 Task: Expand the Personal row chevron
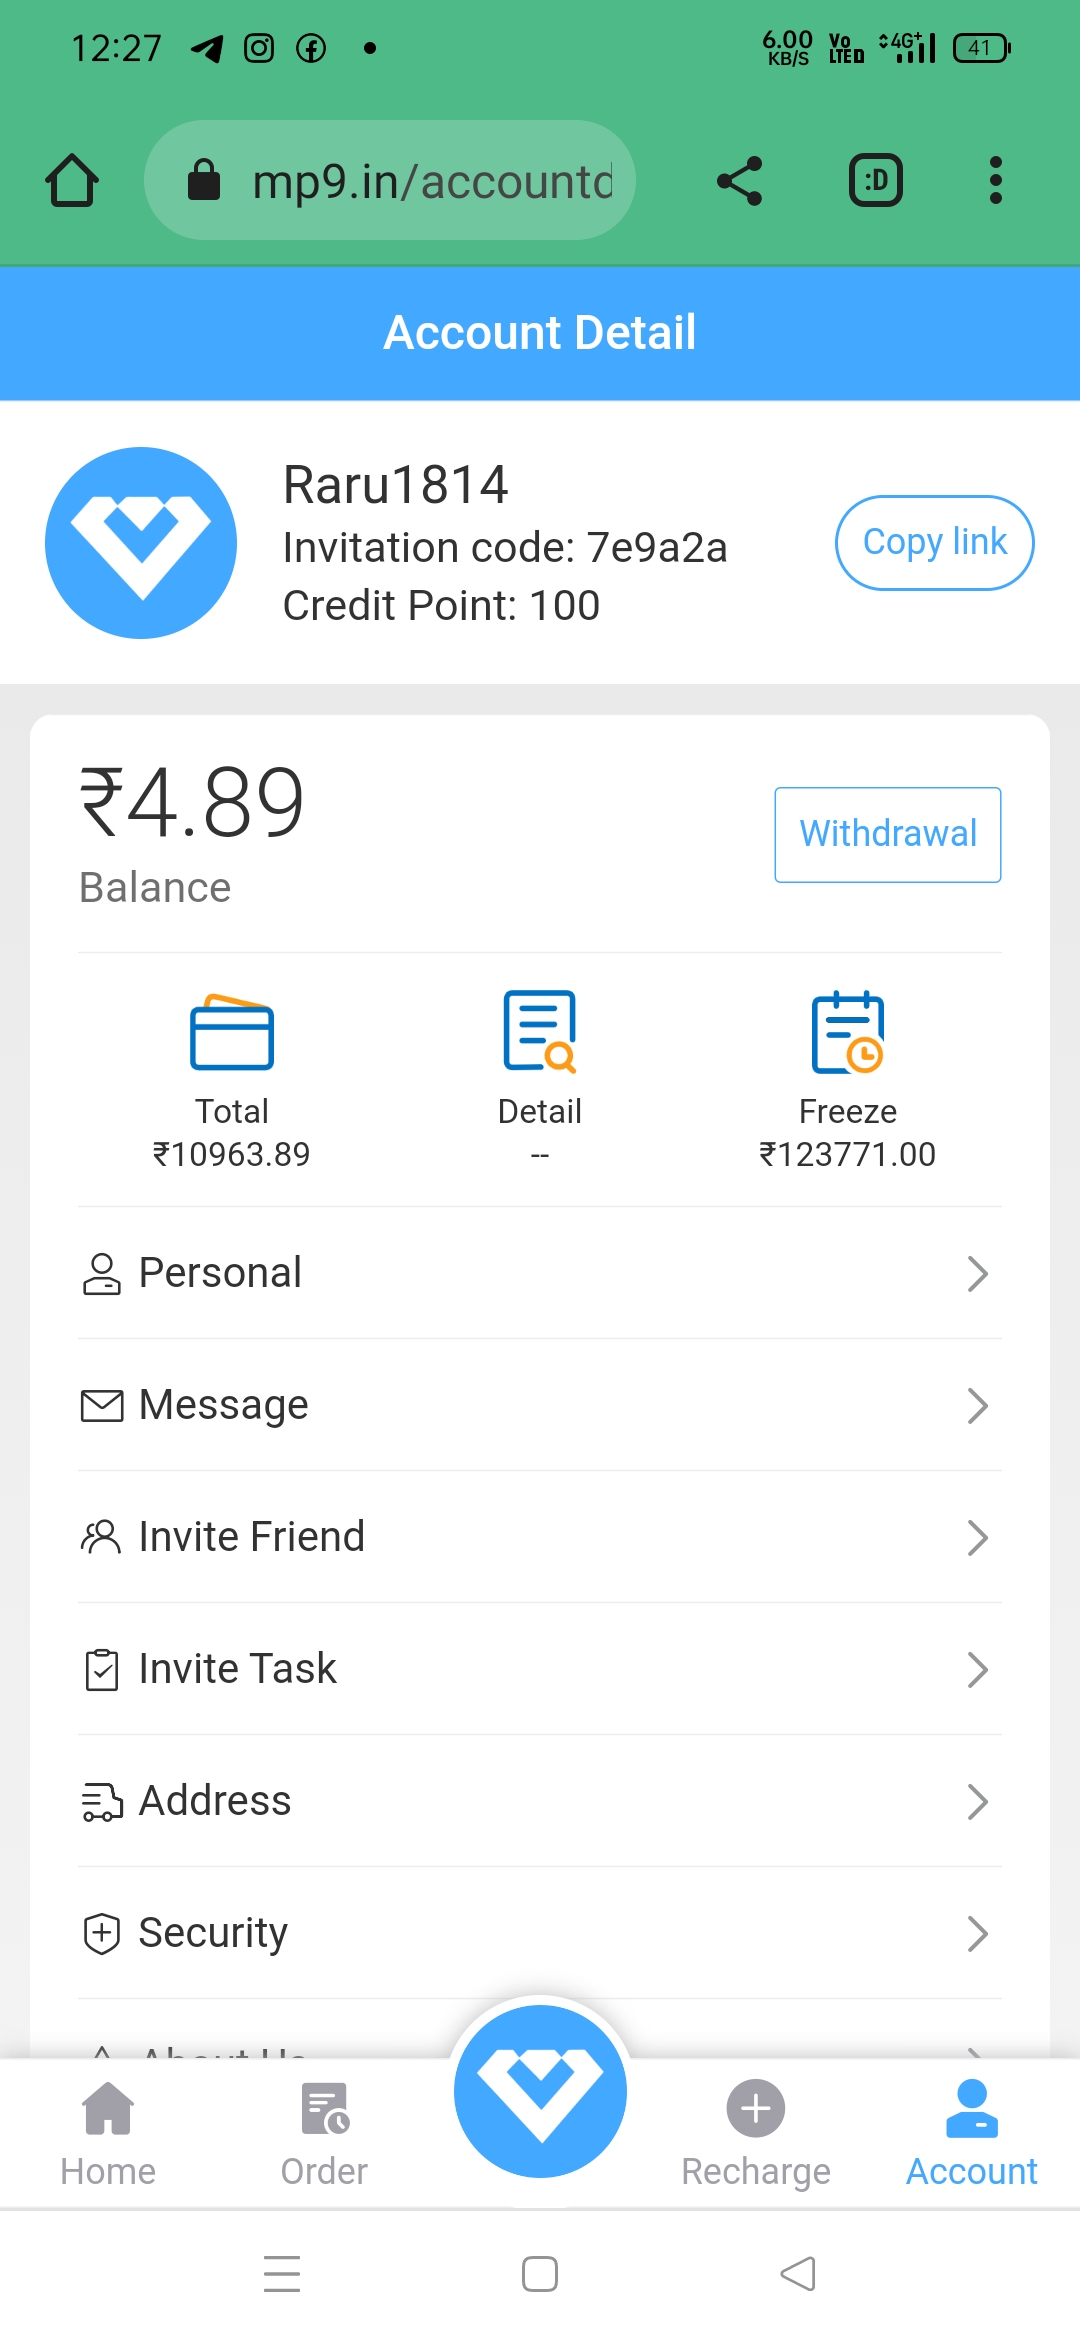(x=977, y=1273)
